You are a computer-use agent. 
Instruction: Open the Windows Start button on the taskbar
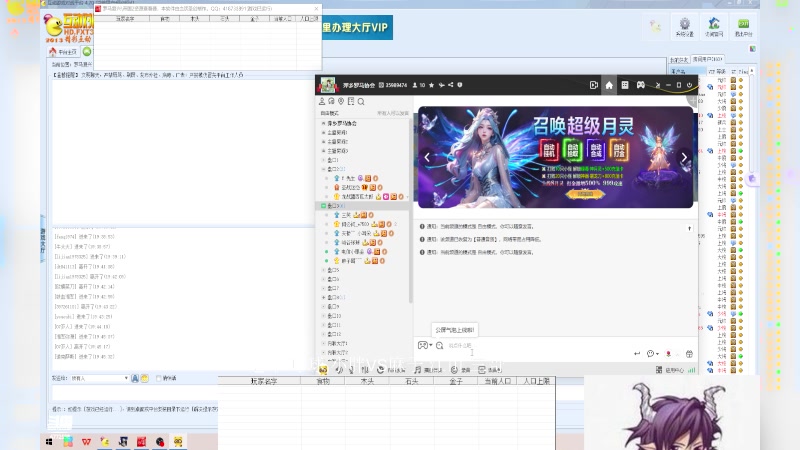tap(49, 442)
